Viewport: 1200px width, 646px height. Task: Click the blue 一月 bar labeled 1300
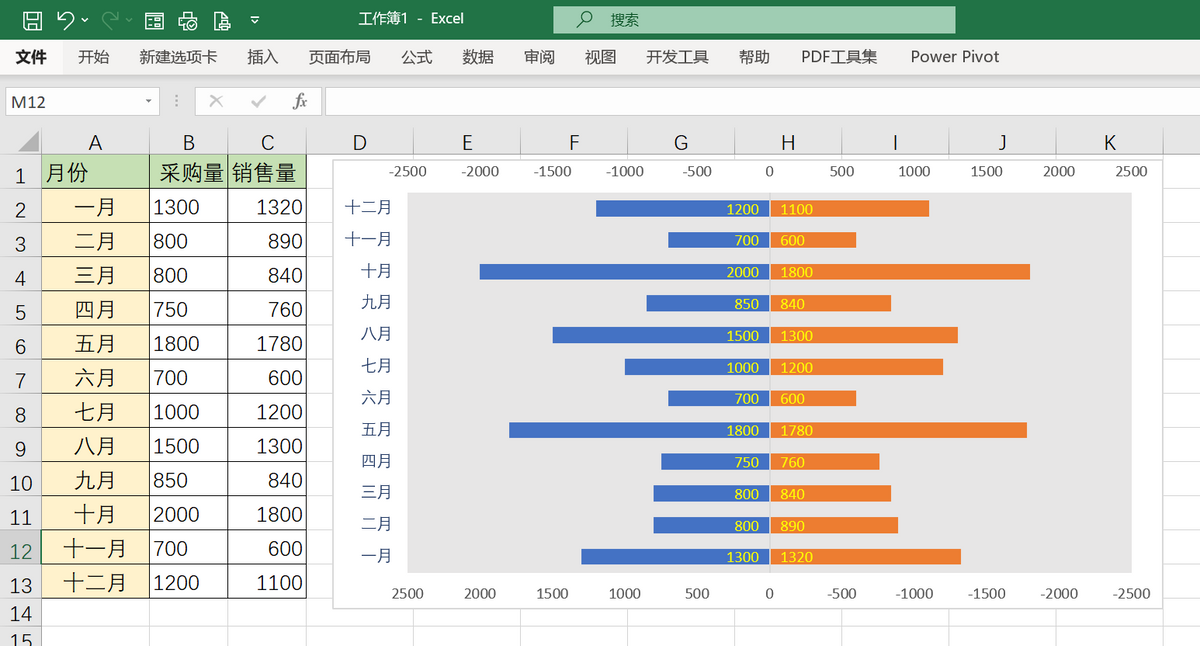click(x=675, y=557)
